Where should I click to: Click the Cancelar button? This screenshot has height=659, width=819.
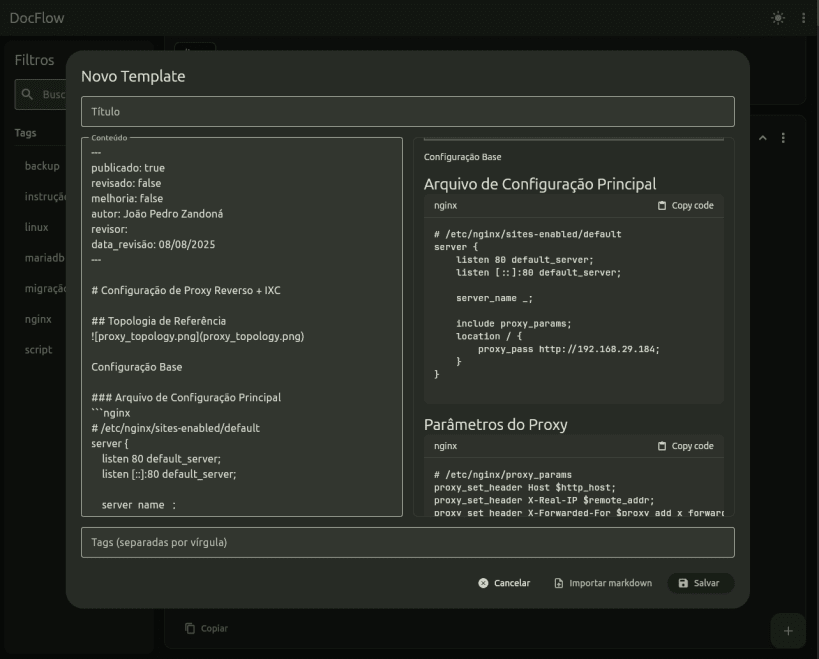pos(504,583)
